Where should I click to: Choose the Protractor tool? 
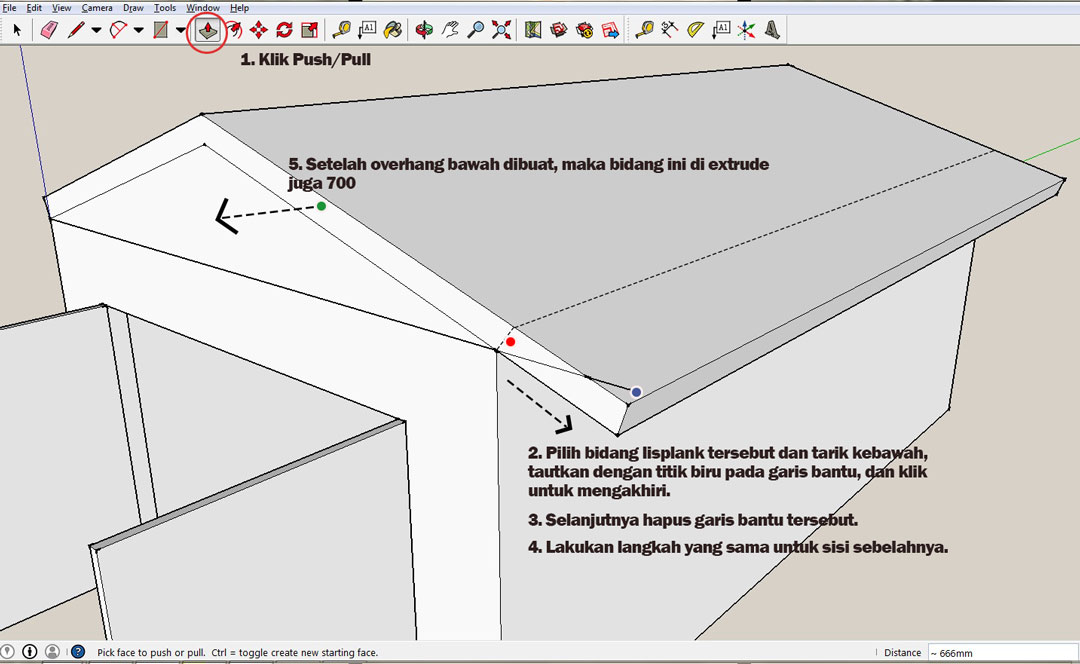pyautogui.click(x=696, y=30)
